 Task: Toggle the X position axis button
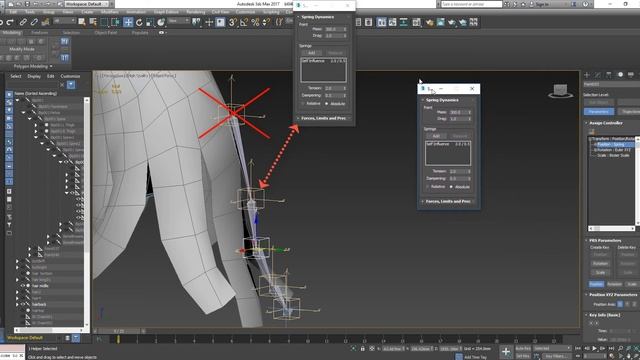tap(620, 304)
